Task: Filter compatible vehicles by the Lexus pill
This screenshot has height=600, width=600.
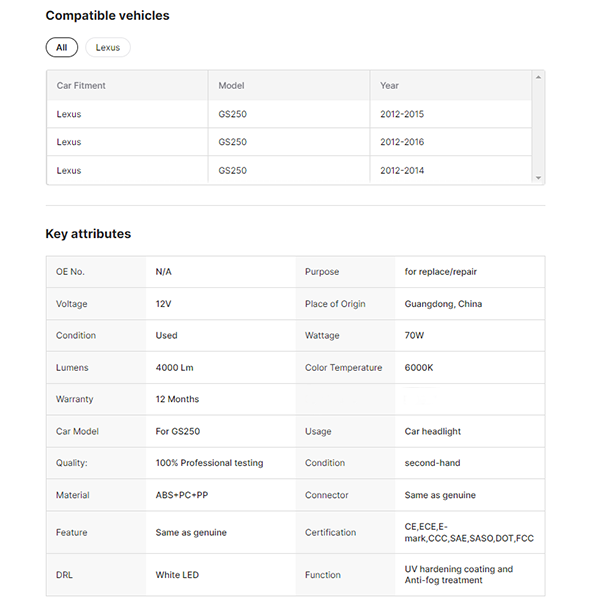Action: click(x=107, y=47)
